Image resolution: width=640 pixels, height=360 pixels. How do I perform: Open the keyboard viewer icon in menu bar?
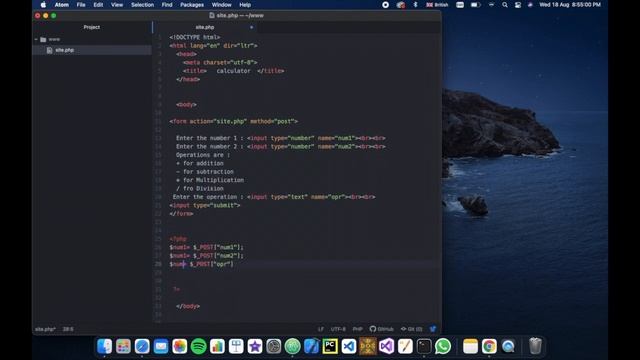pyautogui.click(x=460, y=5)
